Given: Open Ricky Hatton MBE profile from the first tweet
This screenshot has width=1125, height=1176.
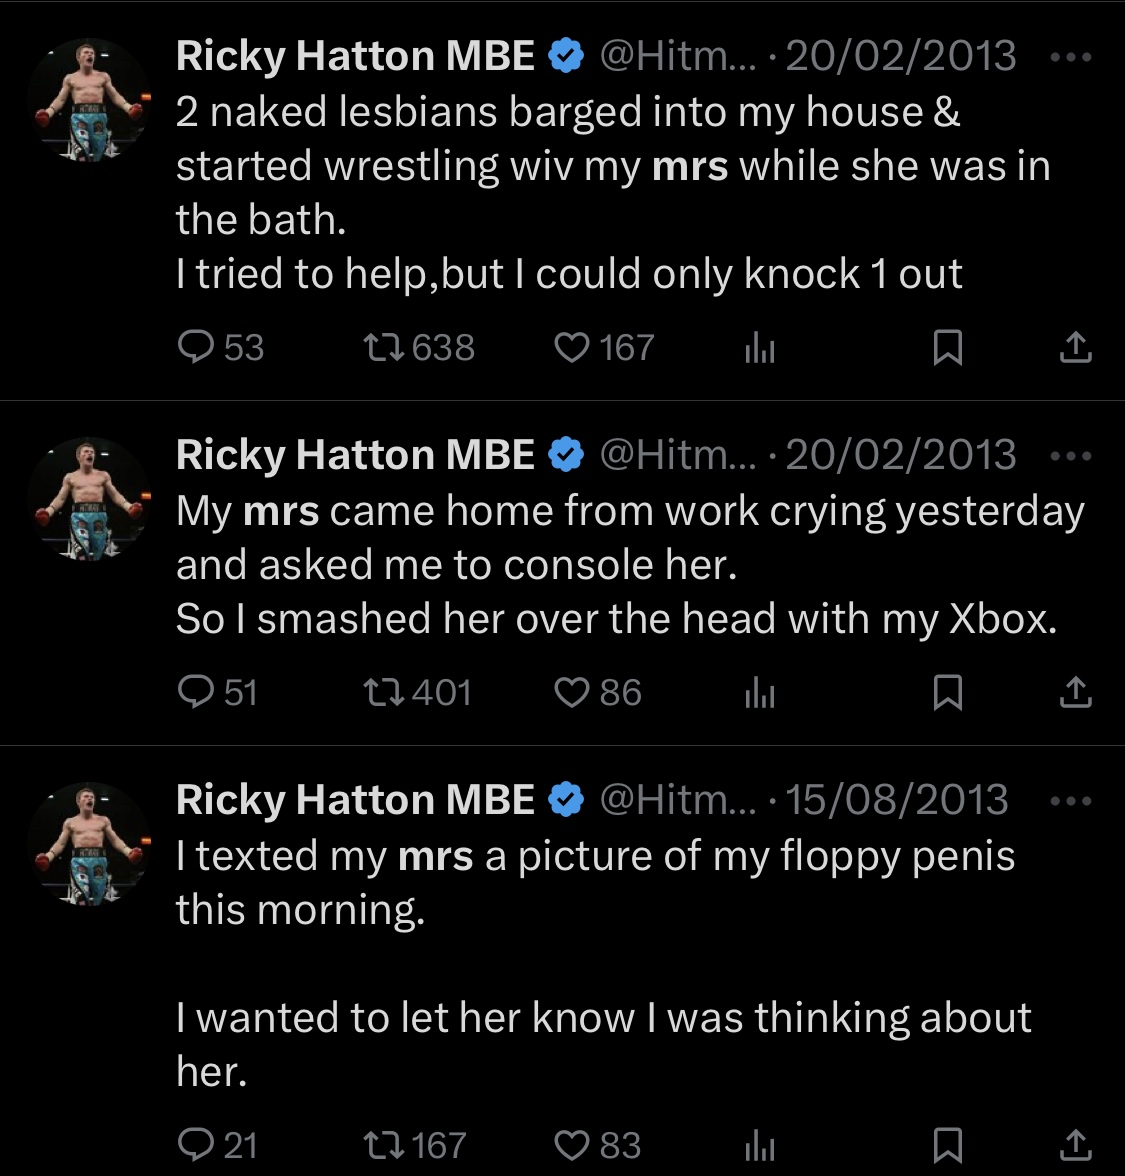Looking at the screenshot, I should (355, 56).
